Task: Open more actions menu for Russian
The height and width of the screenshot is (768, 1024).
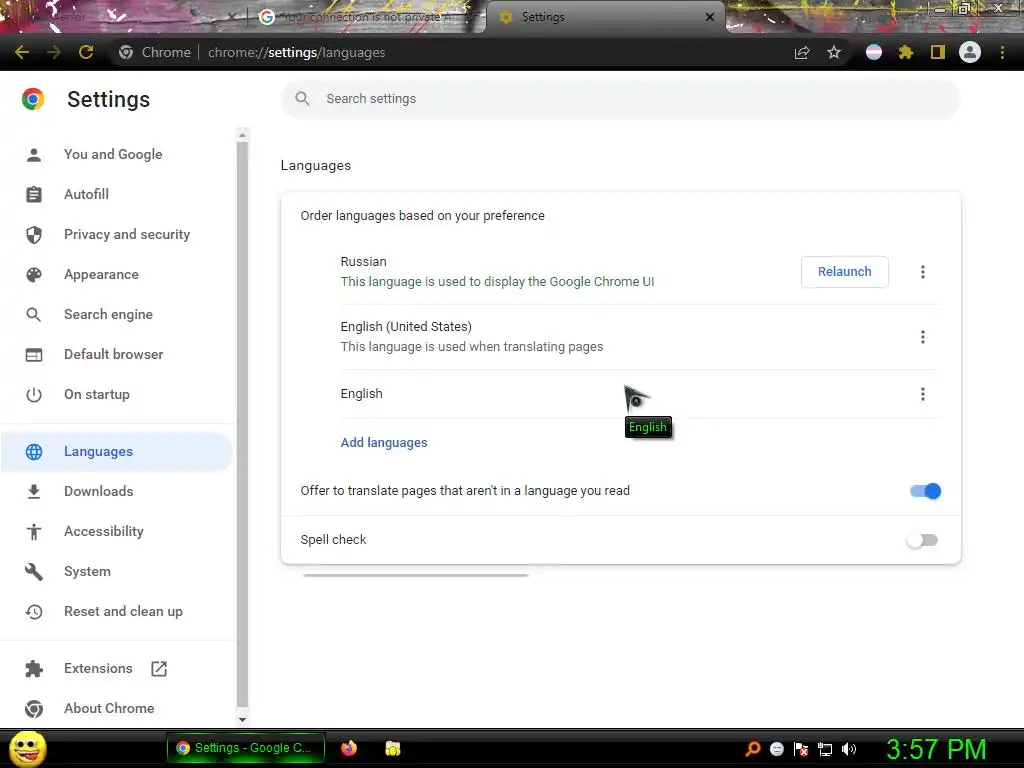Action: [922, 272]
